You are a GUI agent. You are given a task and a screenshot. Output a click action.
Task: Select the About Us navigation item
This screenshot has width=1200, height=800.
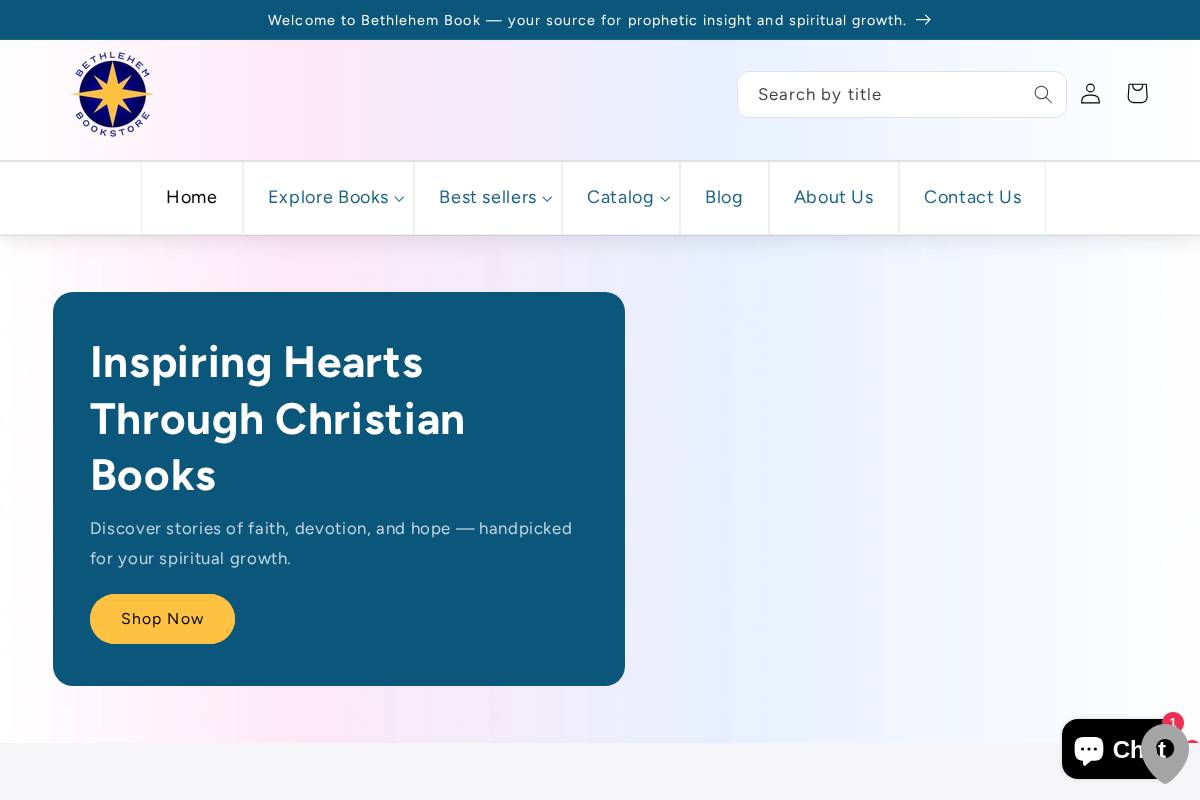833,197
